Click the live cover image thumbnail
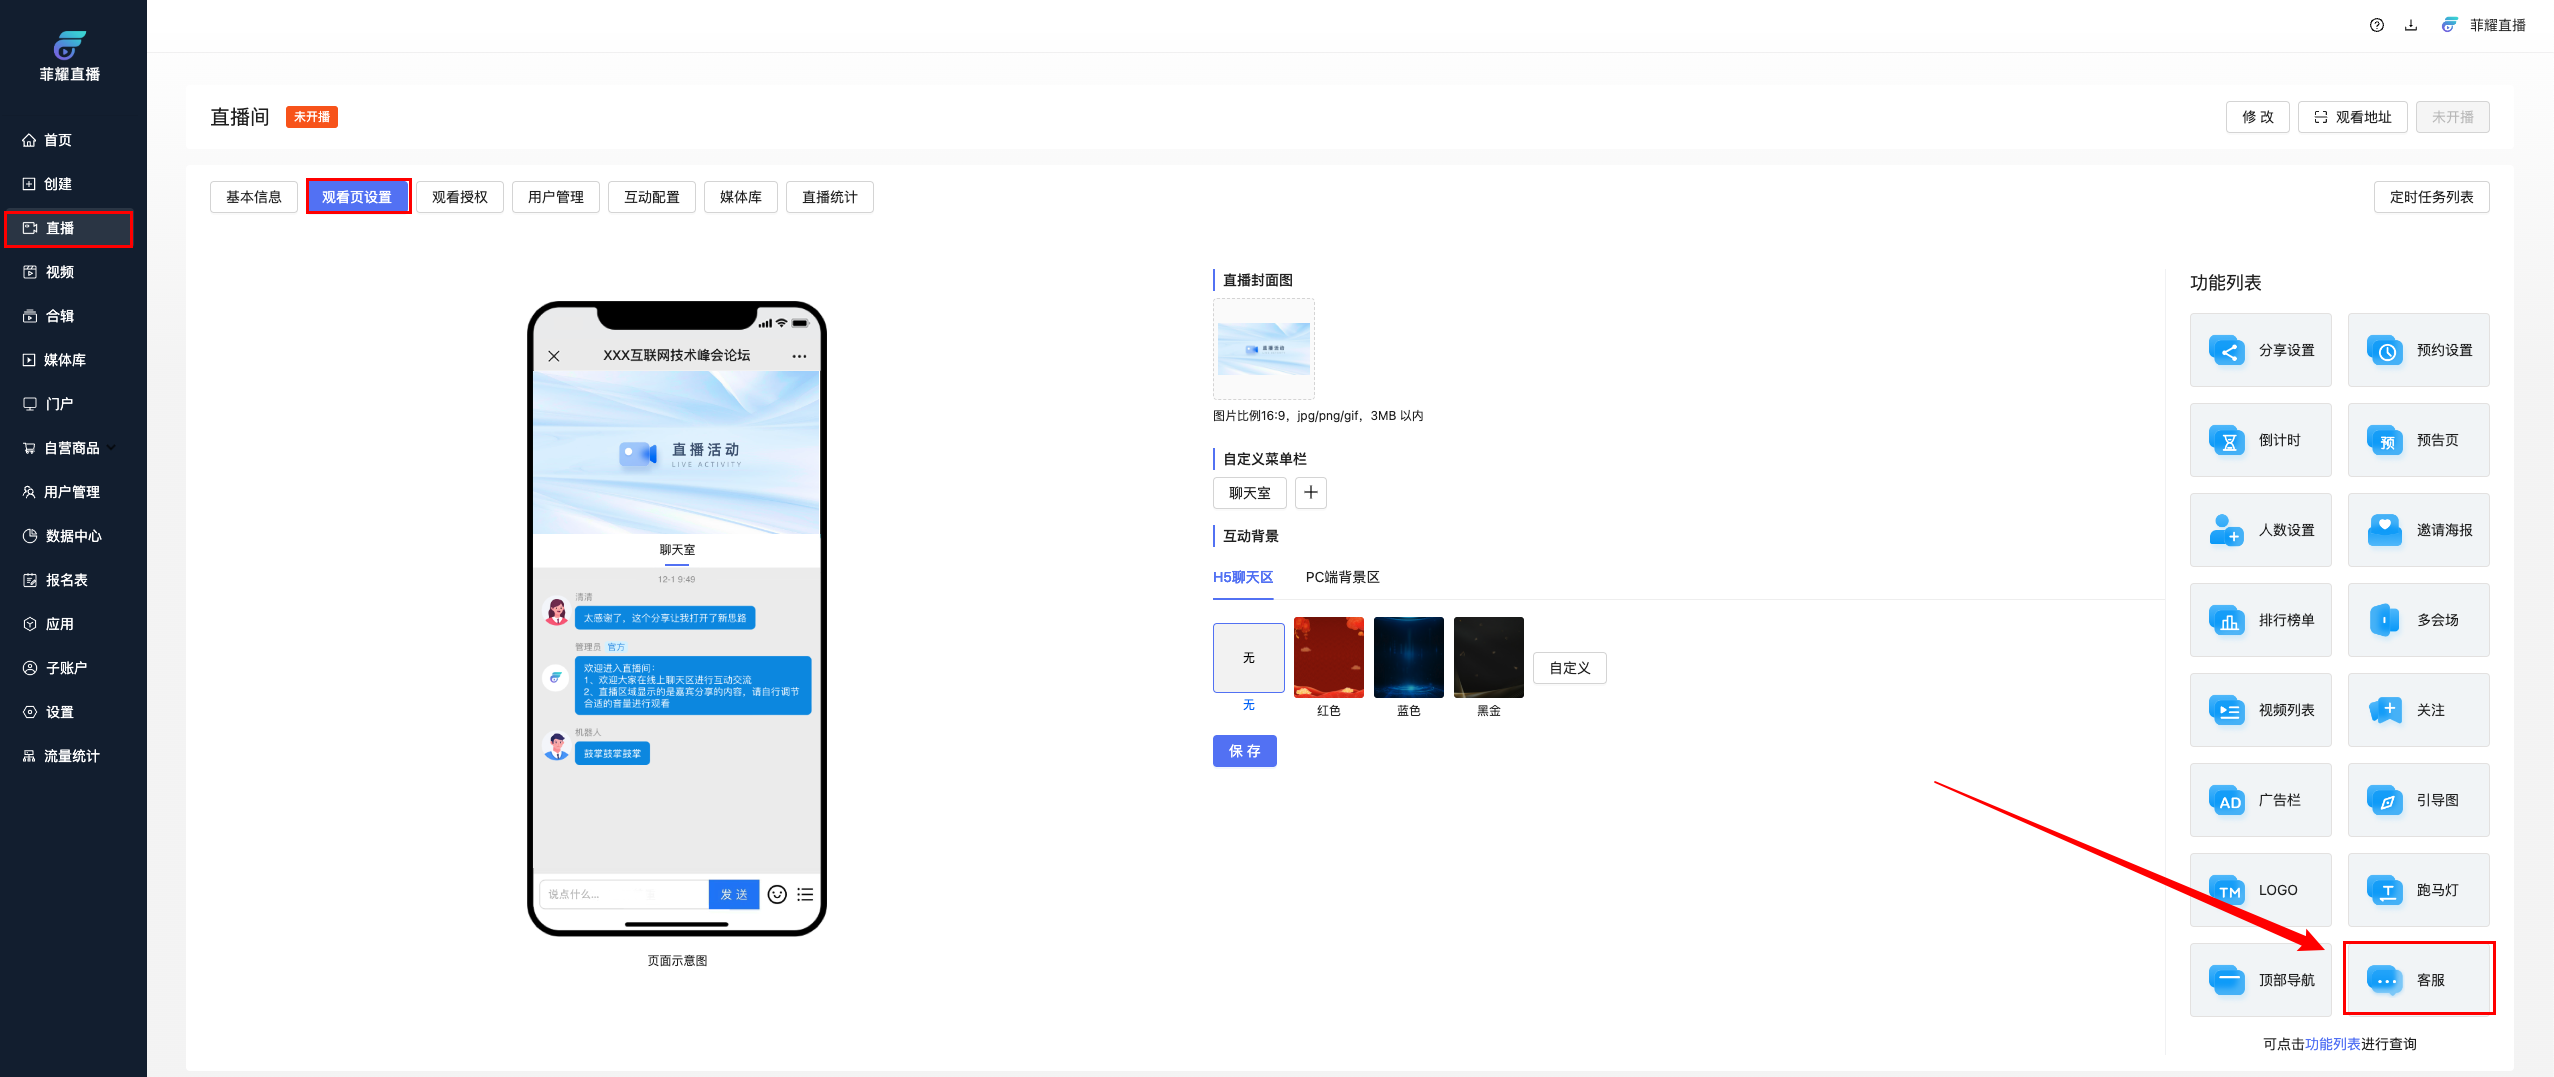Screen dimensions: 2554x1077 click(x=1263, y=349)
